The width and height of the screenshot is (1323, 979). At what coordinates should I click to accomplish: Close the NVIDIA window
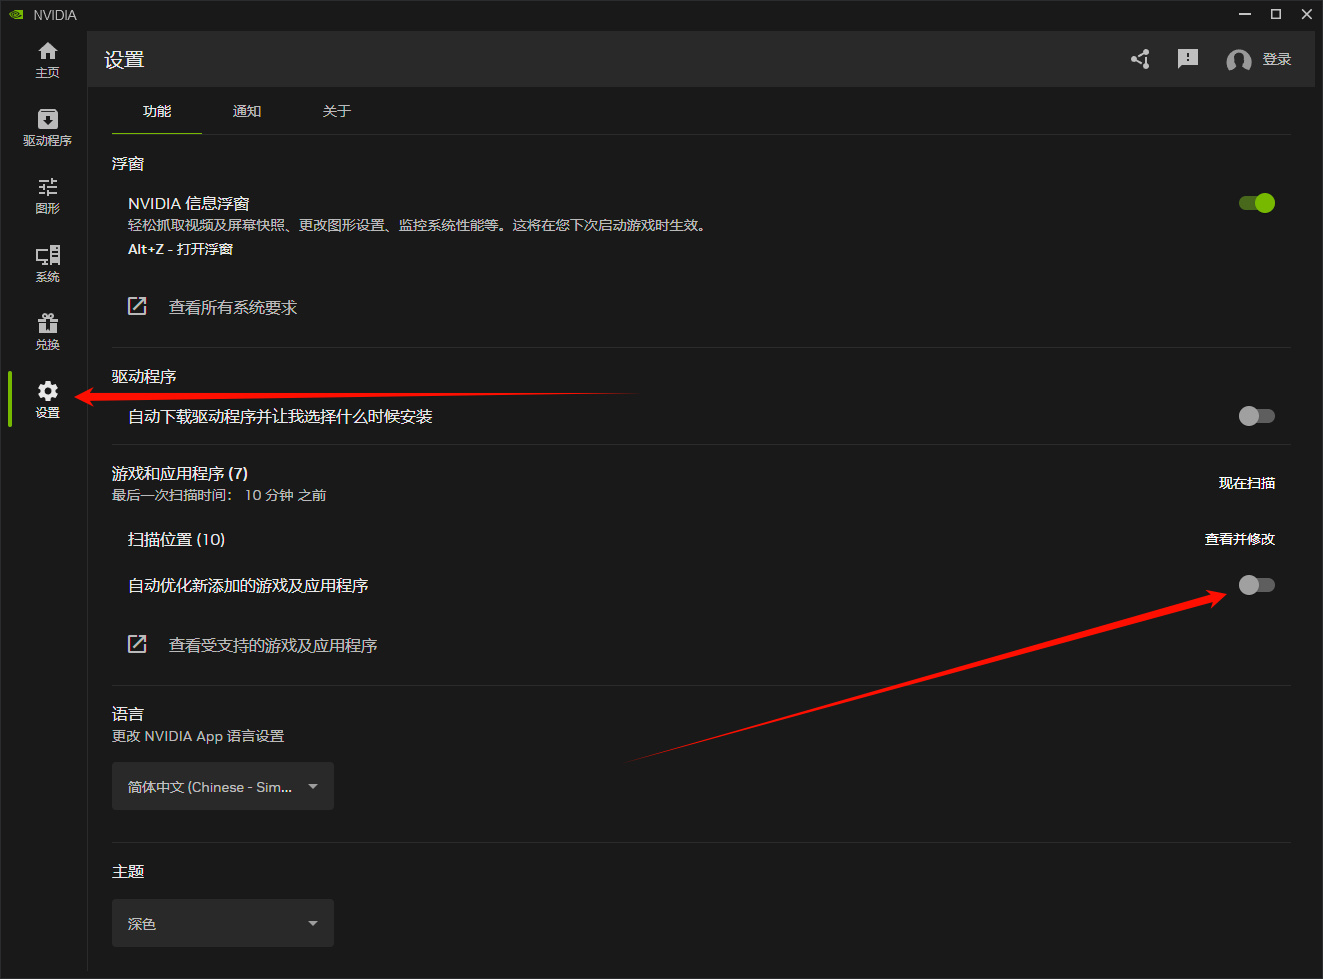[1307, 14]
